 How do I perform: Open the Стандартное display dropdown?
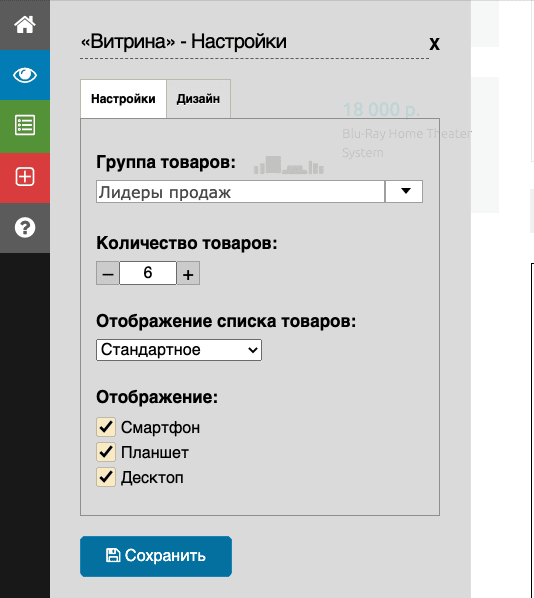point(179,350)
